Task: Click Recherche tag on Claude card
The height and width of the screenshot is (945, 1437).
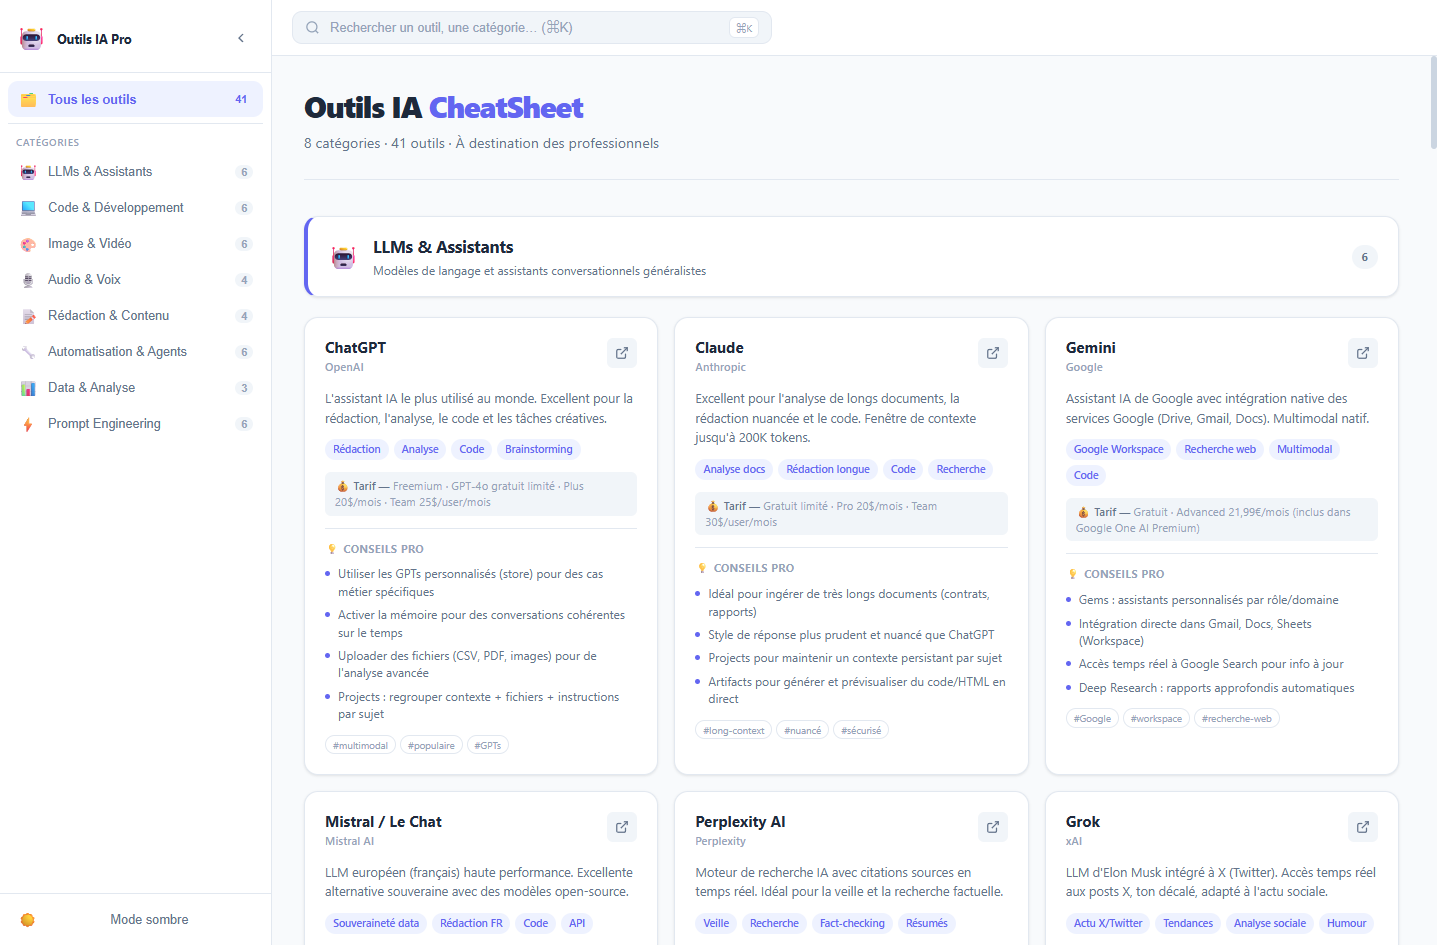Action: coord(961,470)
